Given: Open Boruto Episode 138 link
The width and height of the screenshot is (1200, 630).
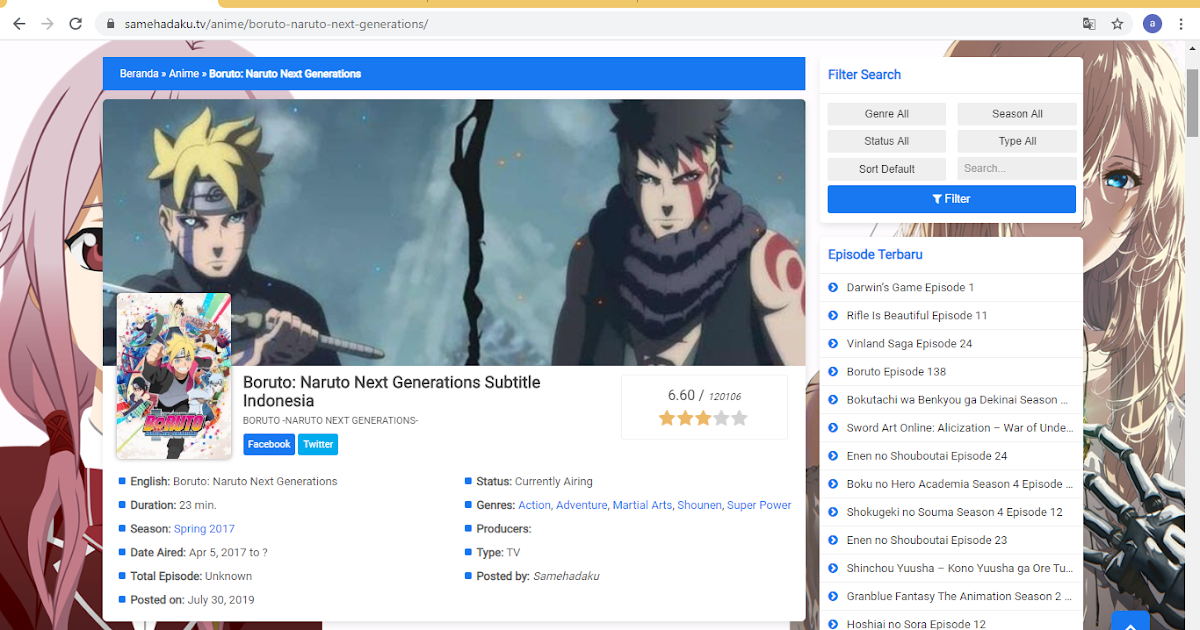Looking at the screenshot, I should [x=896, y=372].
